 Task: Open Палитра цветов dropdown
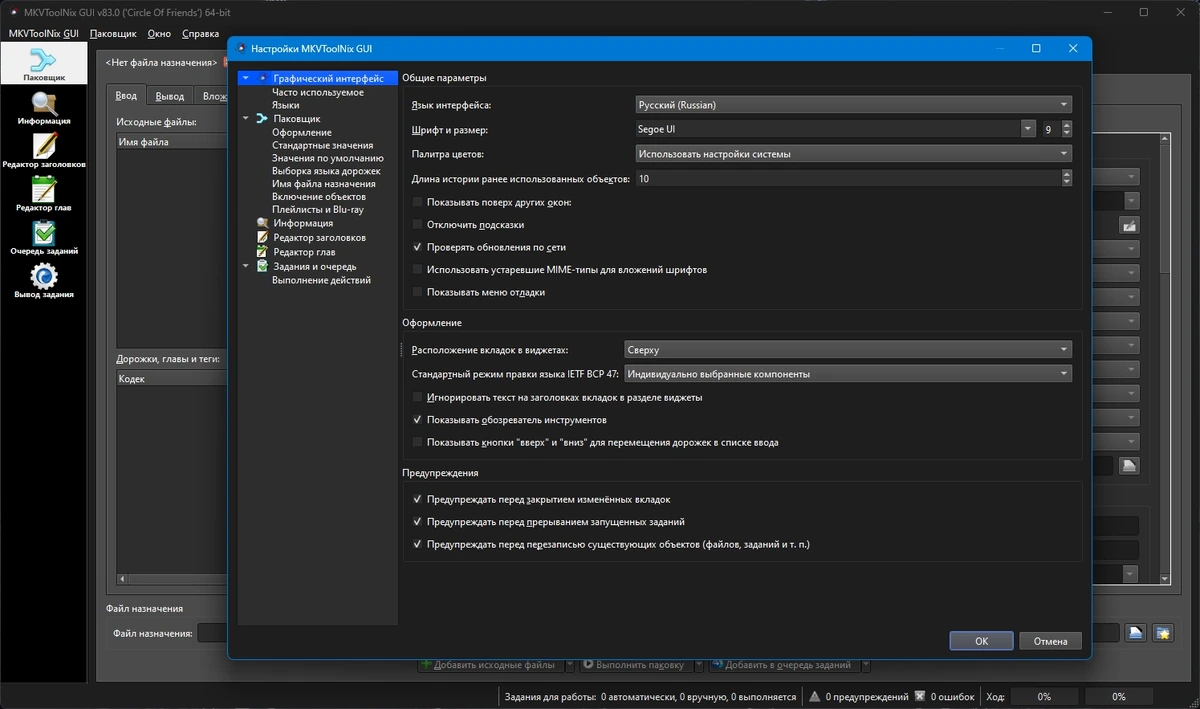point(853,154)
